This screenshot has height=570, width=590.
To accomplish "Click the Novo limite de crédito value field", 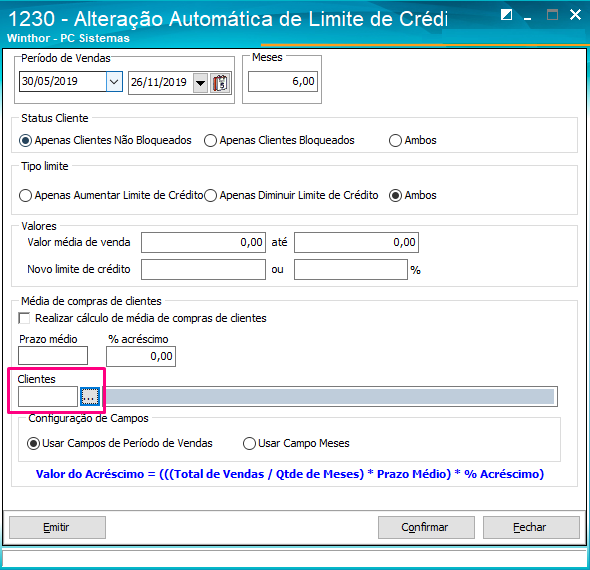I will pos(203,269).
